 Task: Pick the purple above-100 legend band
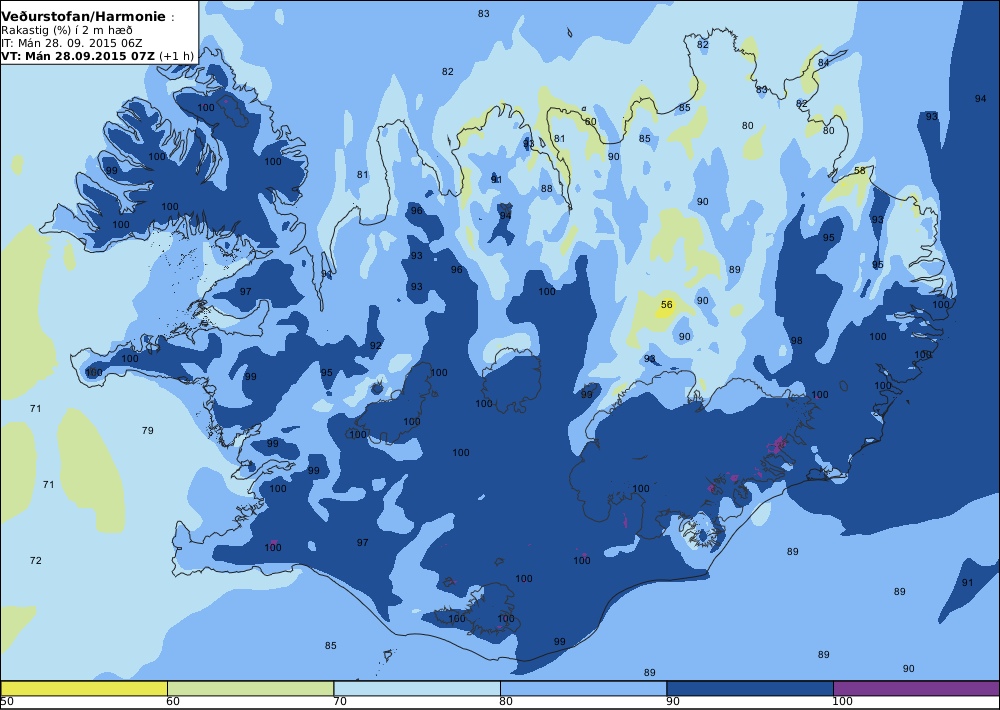pyautogui.click(x=916, y=688)
